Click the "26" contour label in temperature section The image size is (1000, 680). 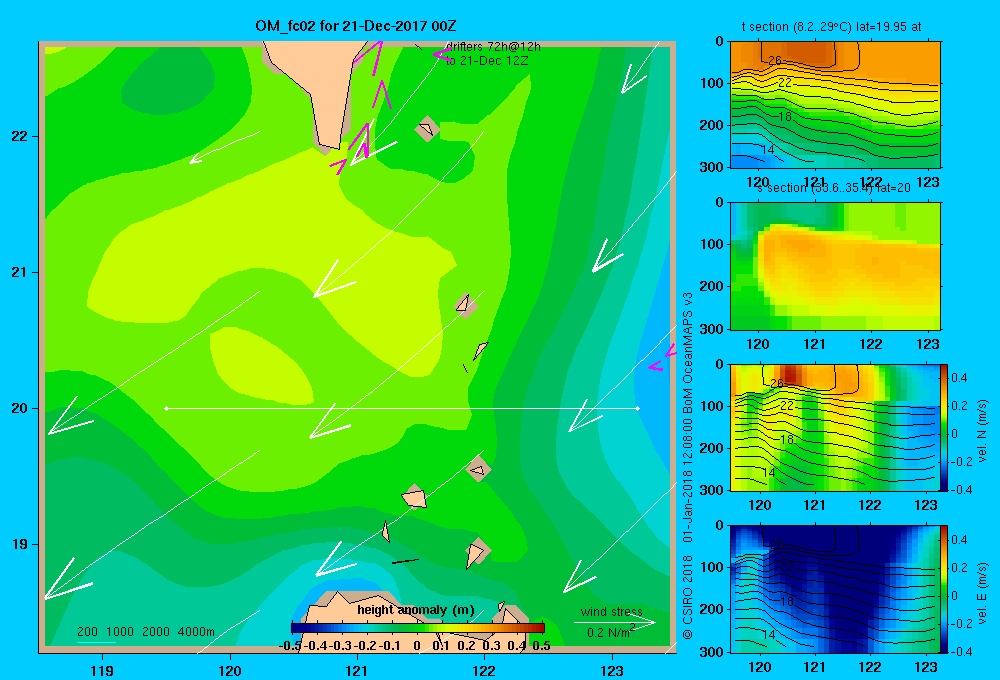pos(775,61)
